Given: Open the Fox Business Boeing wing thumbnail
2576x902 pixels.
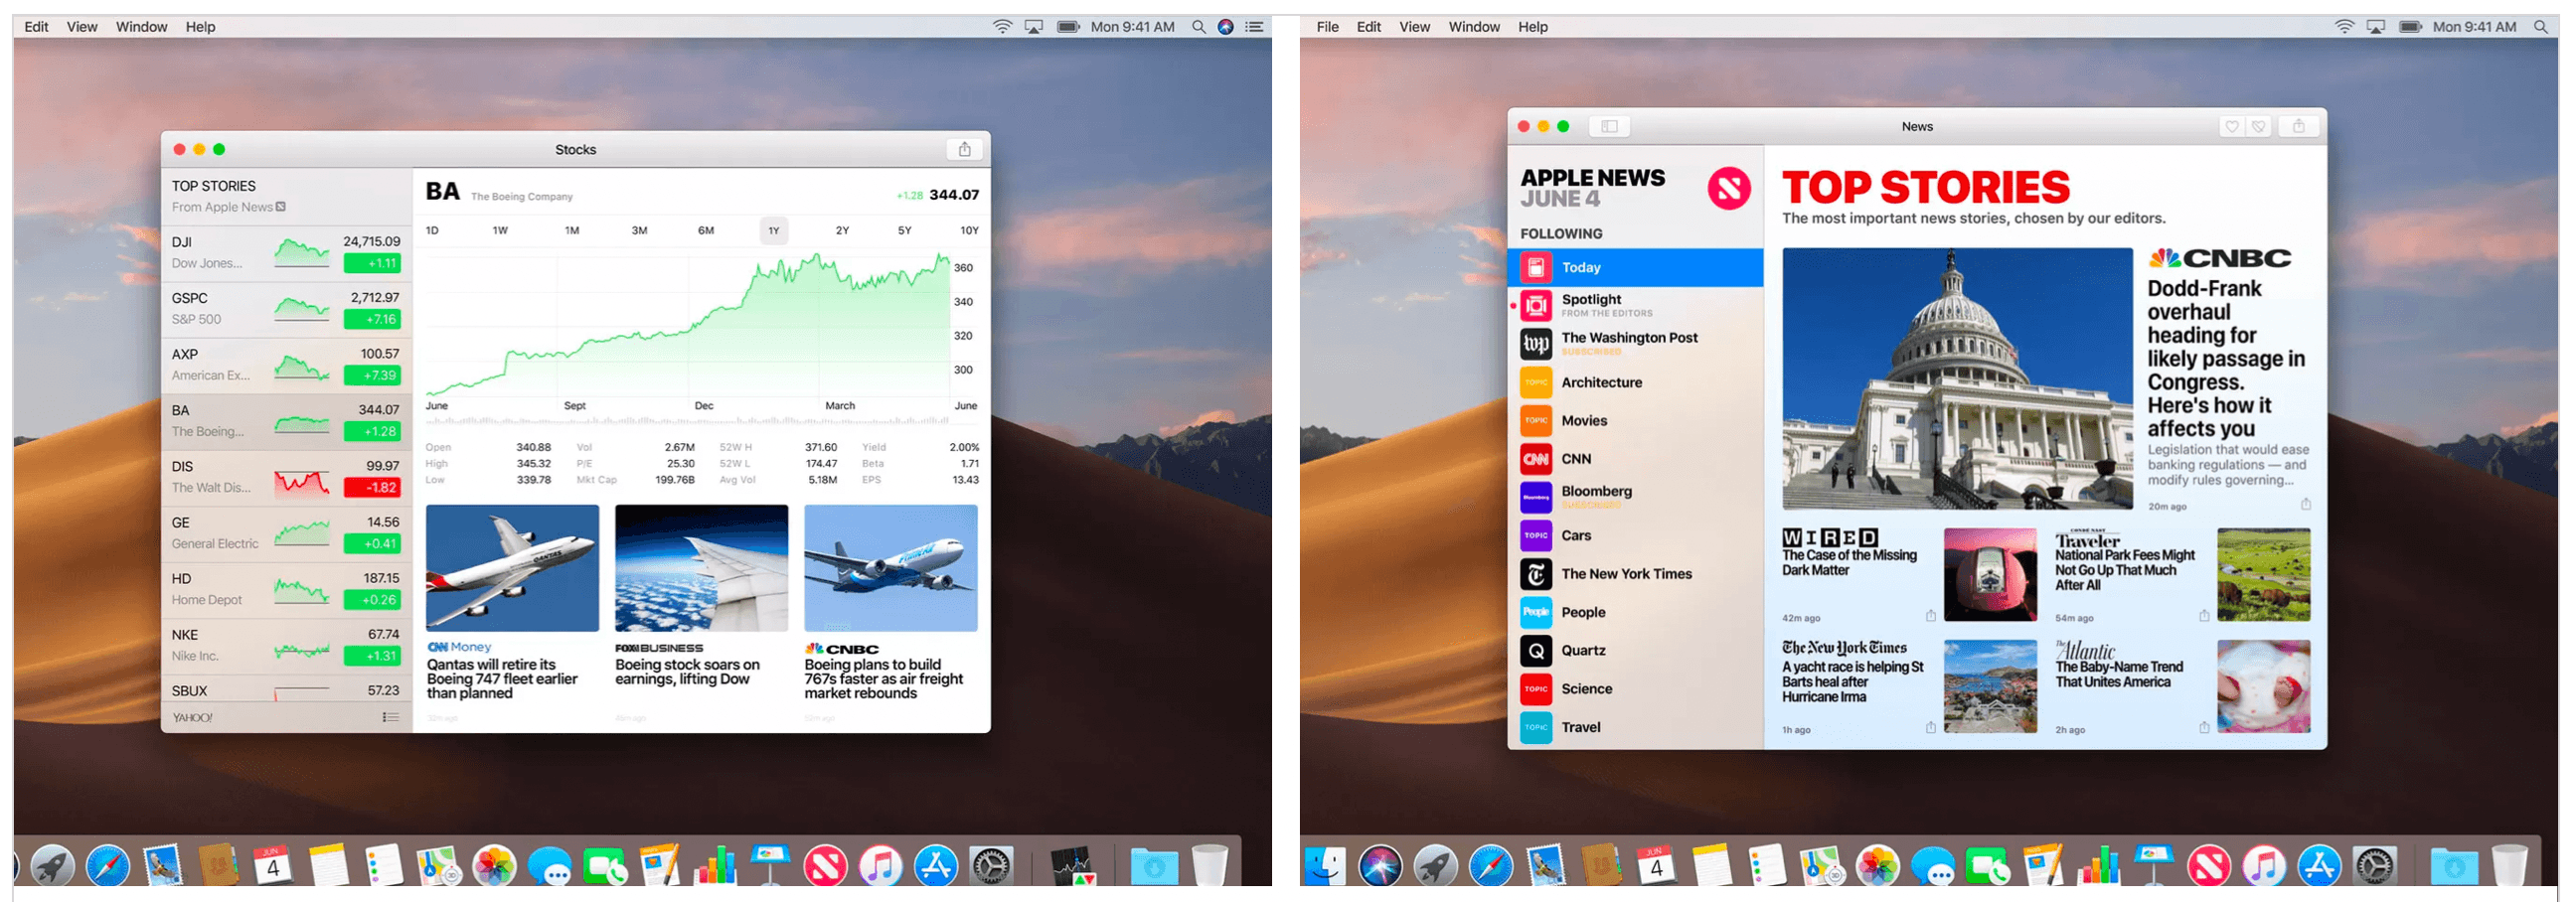Looking at the screenshot, I should pyautogui.click(x=701, y=568).
